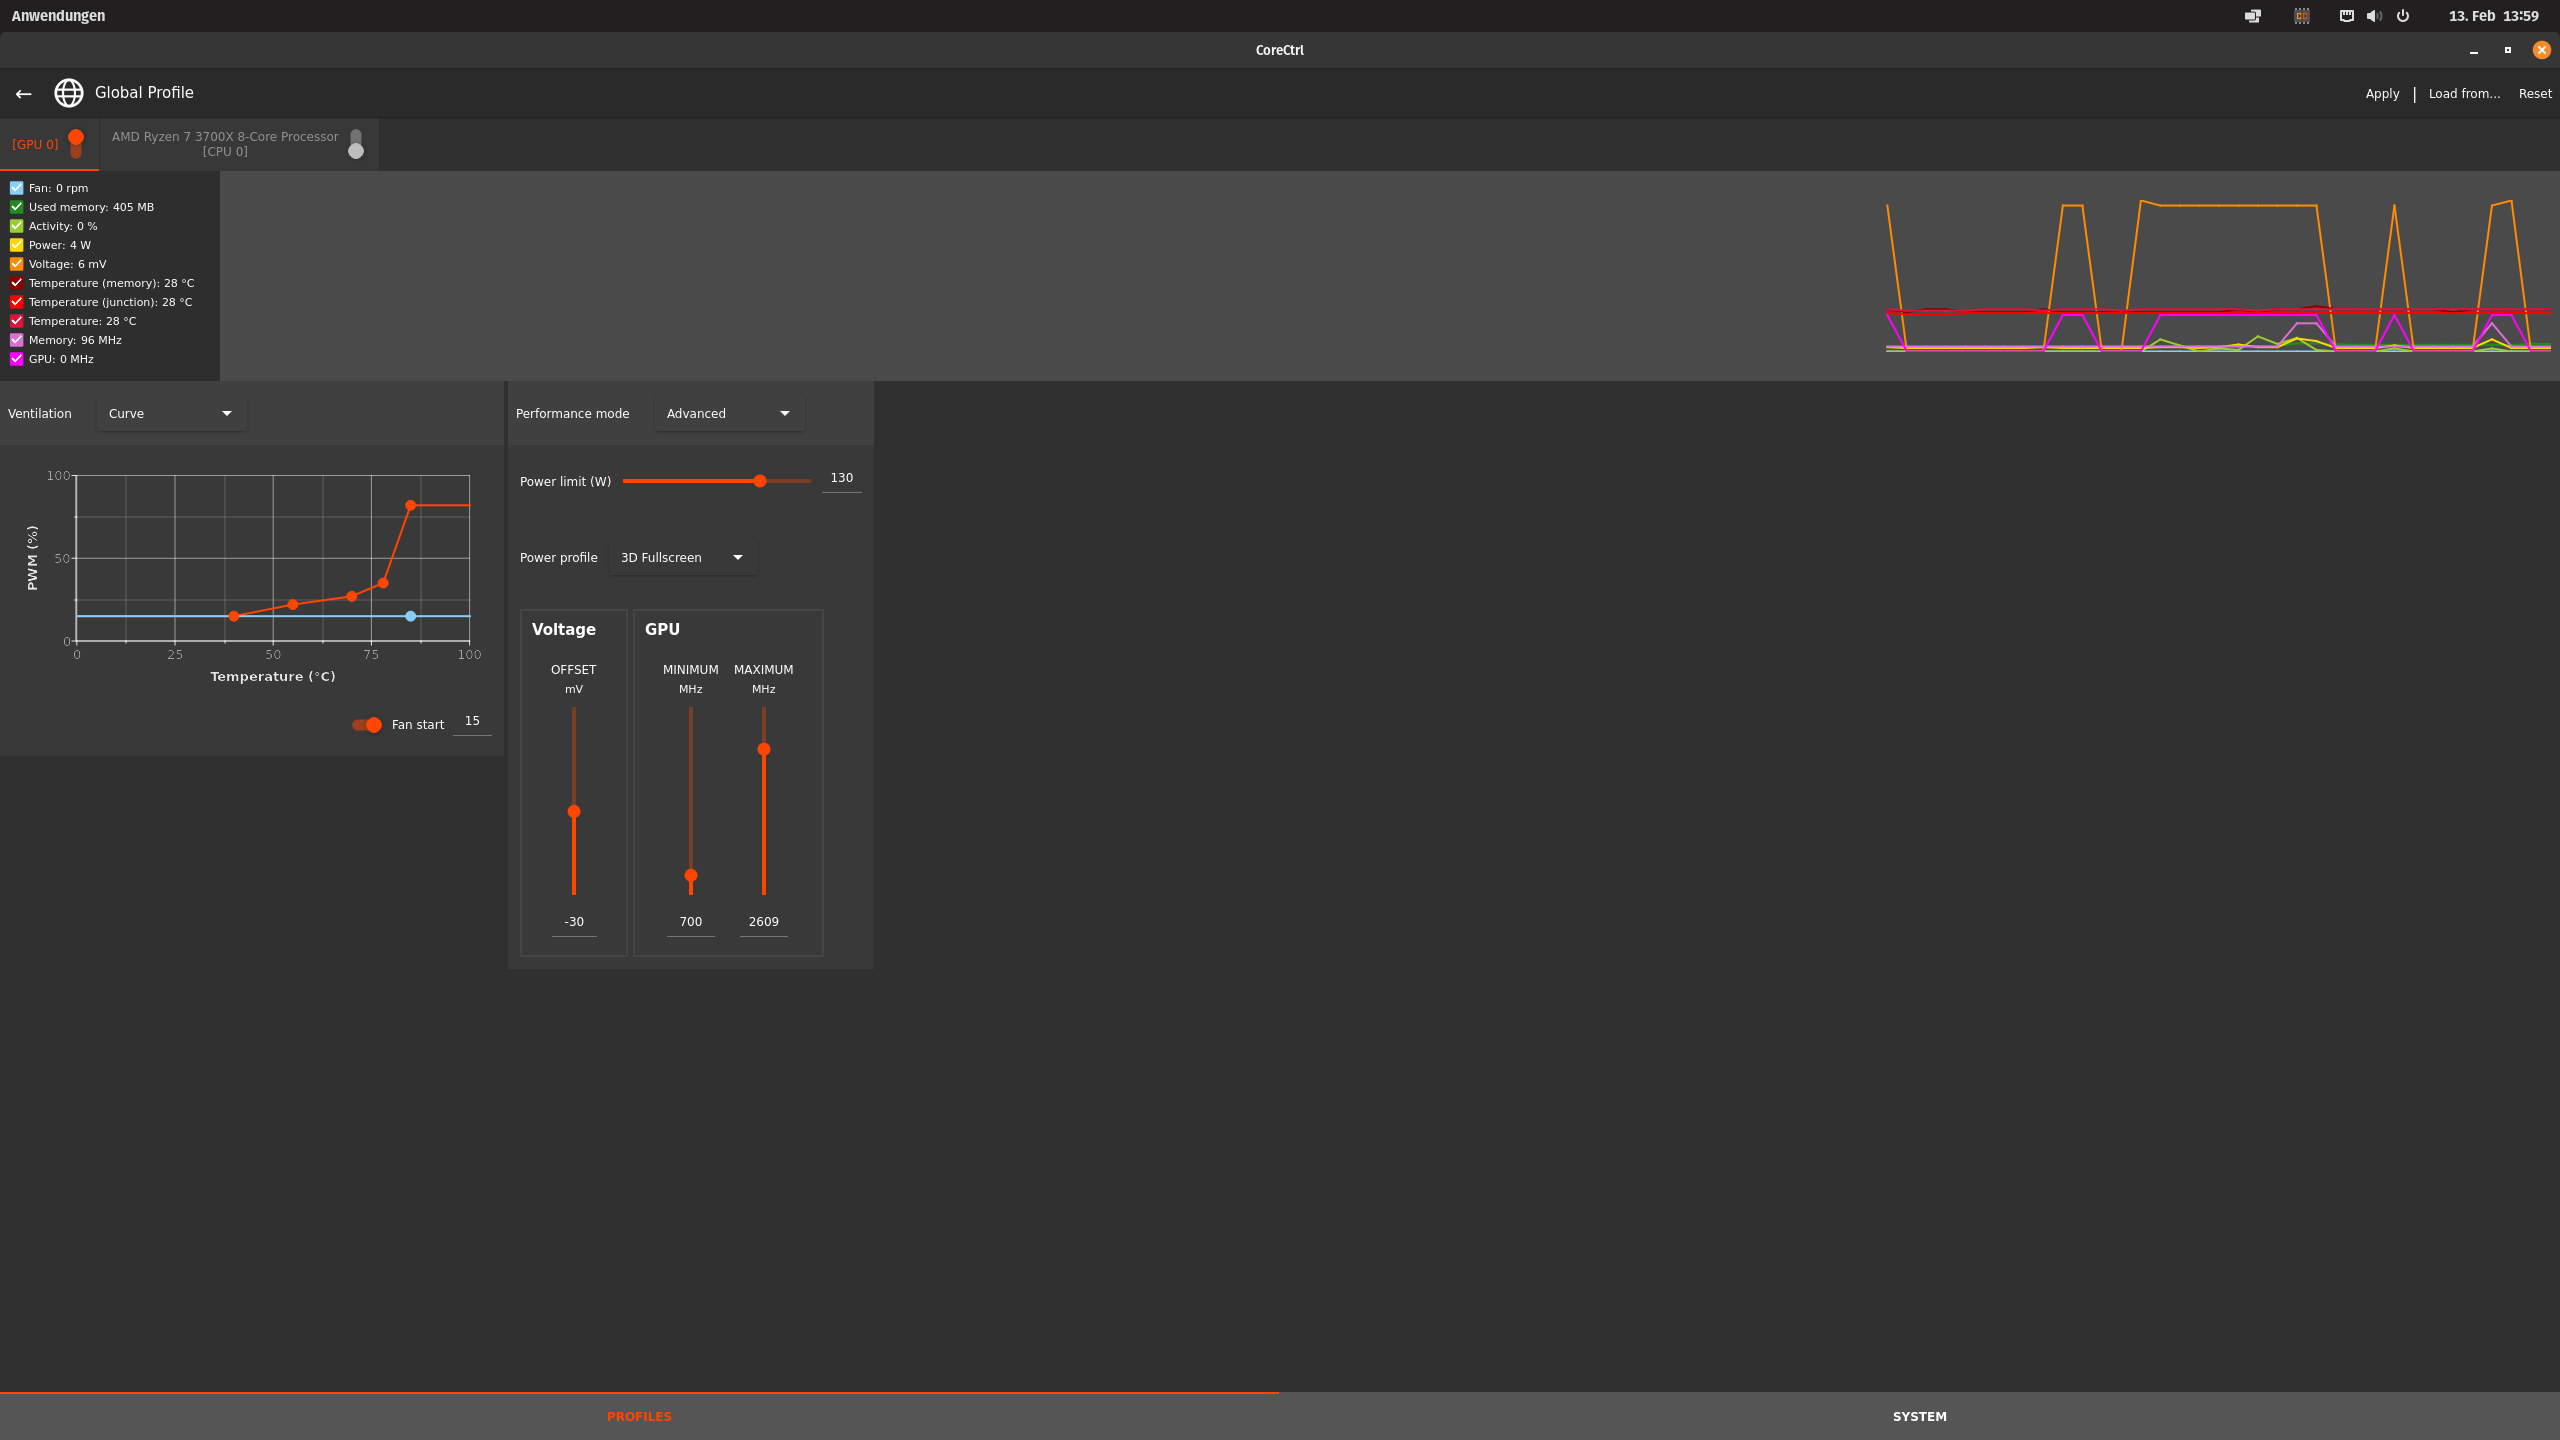Expand the Power profile 3D Fullscreen dropdown

682,558
